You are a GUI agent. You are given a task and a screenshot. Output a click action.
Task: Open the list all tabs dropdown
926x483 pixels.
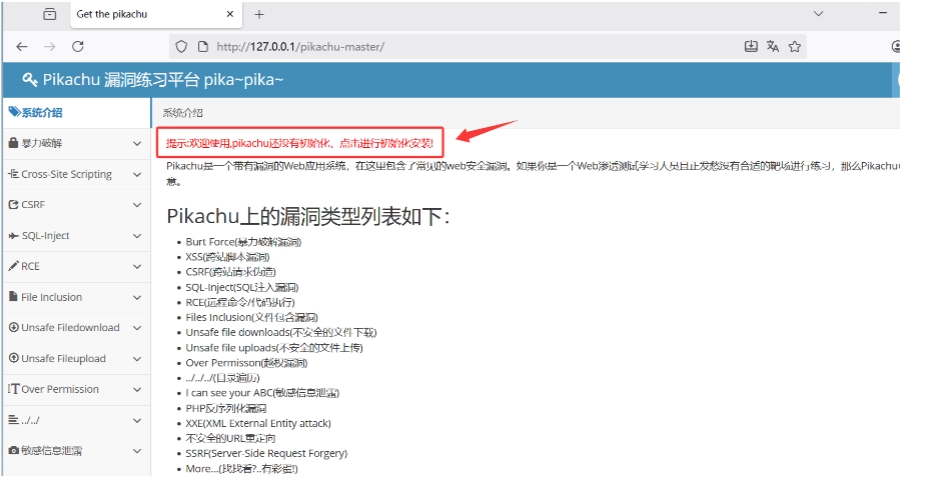(x=819, y=14)
